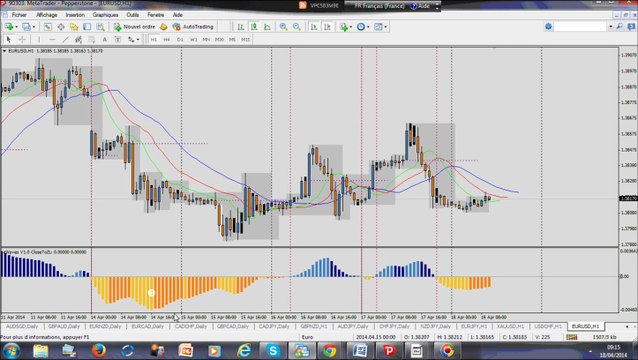Switch timeframe to M15

[x=245, y=39]
